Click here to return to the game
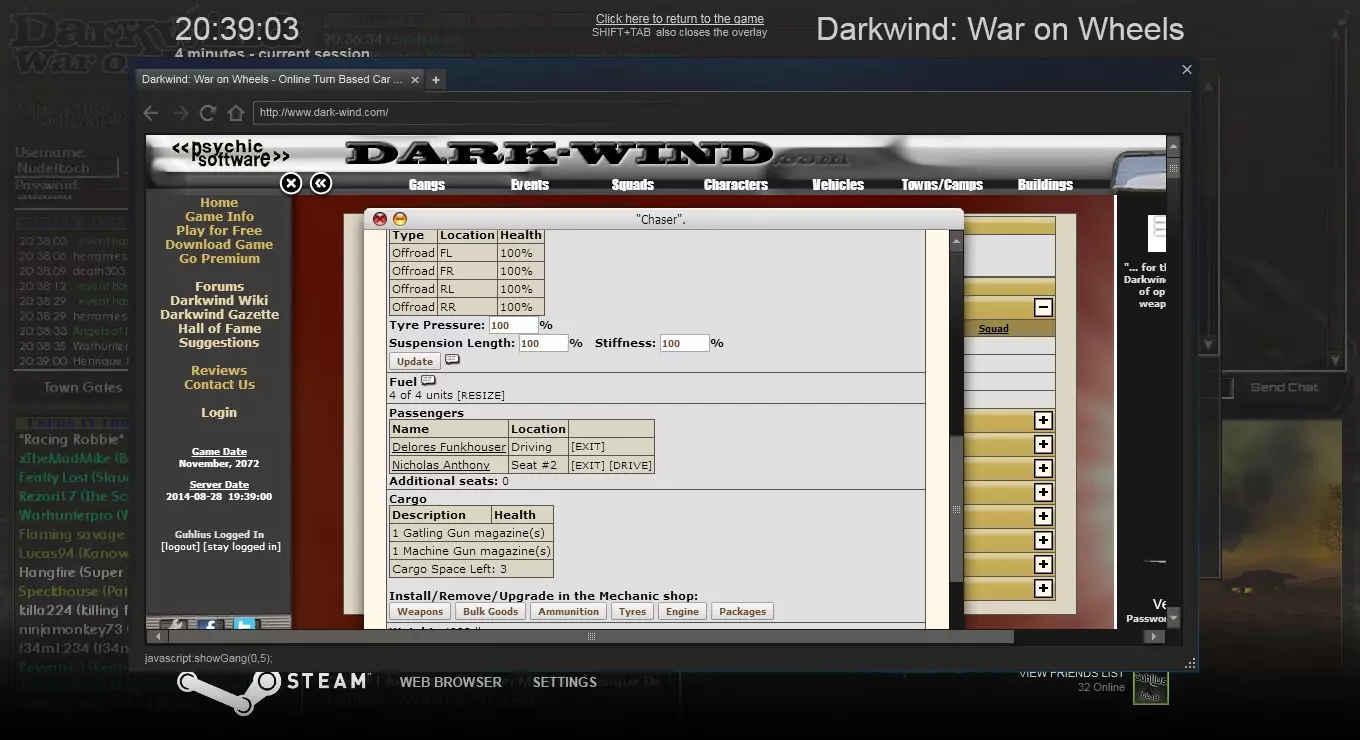The width and height of the screenshot is (1360, 740). tap(680, 19)
